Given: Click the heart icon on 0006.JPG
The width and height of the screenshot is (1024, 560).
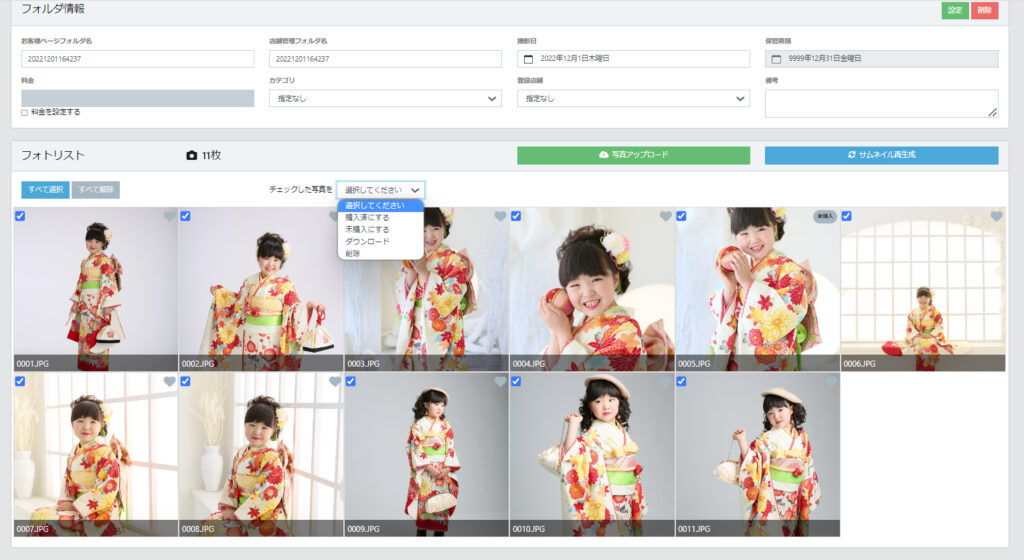Looking at the screenshot, I should coord(996,216).
